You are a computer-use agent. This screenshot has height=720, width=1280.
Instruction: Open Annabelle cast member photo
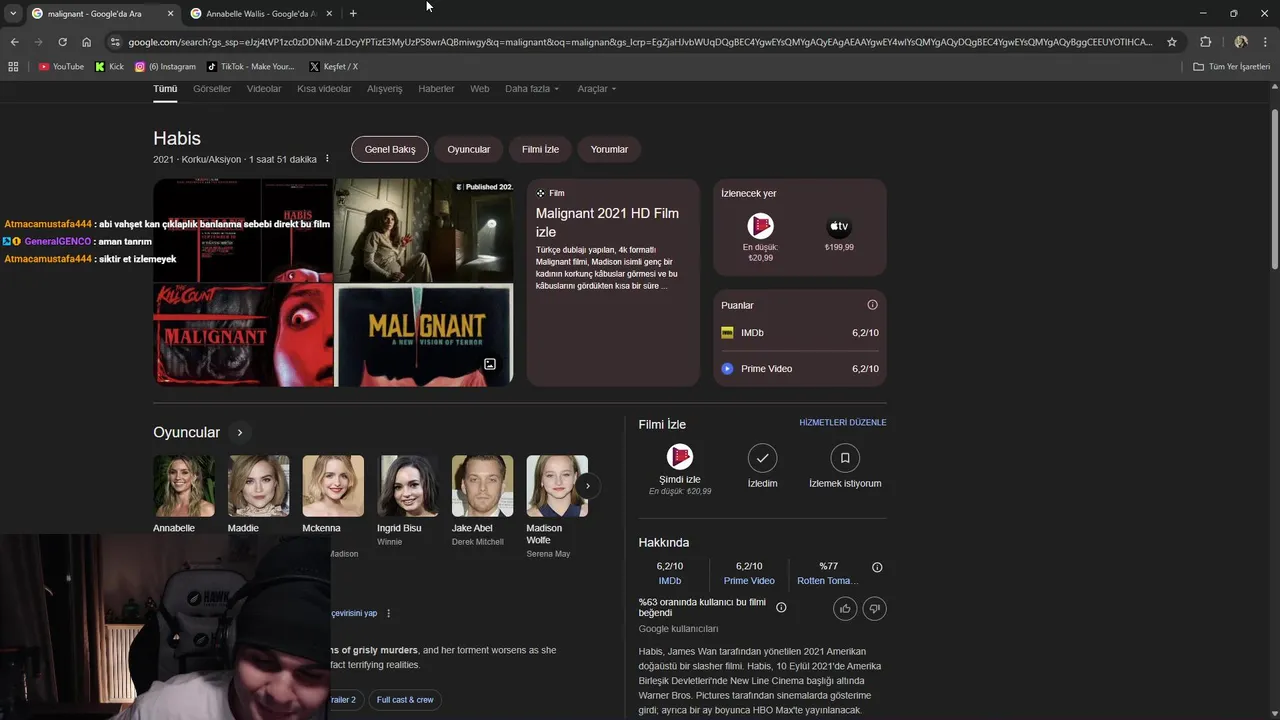tap(184, 486)
